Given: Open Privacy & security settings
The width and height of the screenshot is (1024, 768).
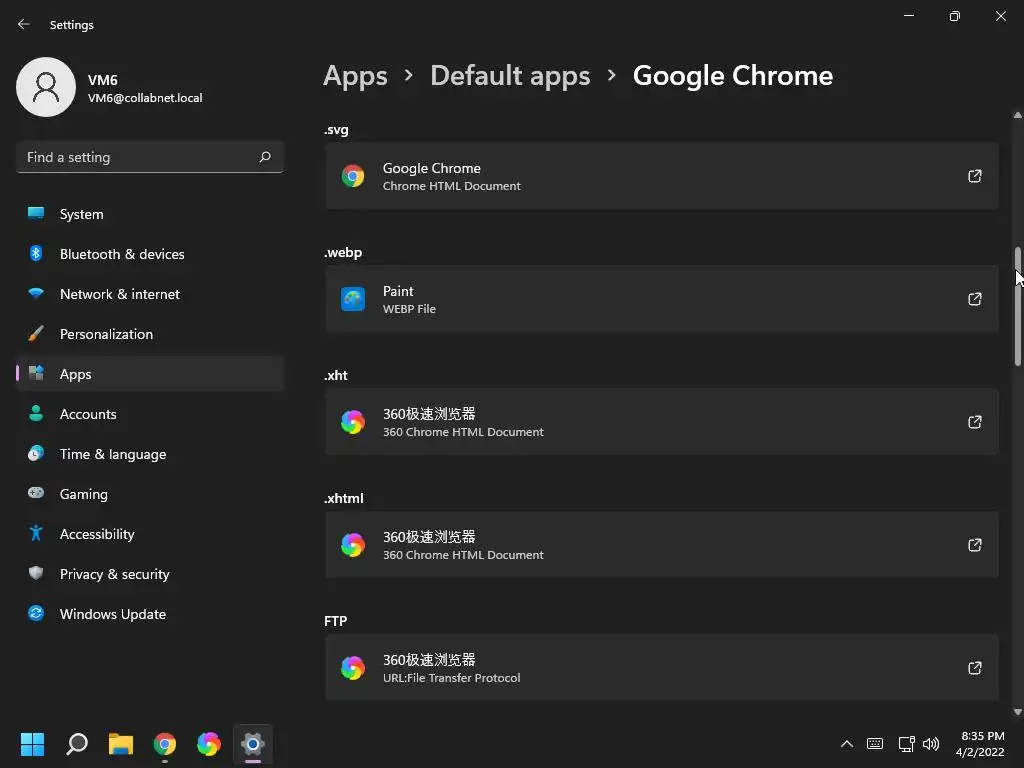Looking at the screenshot, I should pyautogui.click(x=114, y=574).
